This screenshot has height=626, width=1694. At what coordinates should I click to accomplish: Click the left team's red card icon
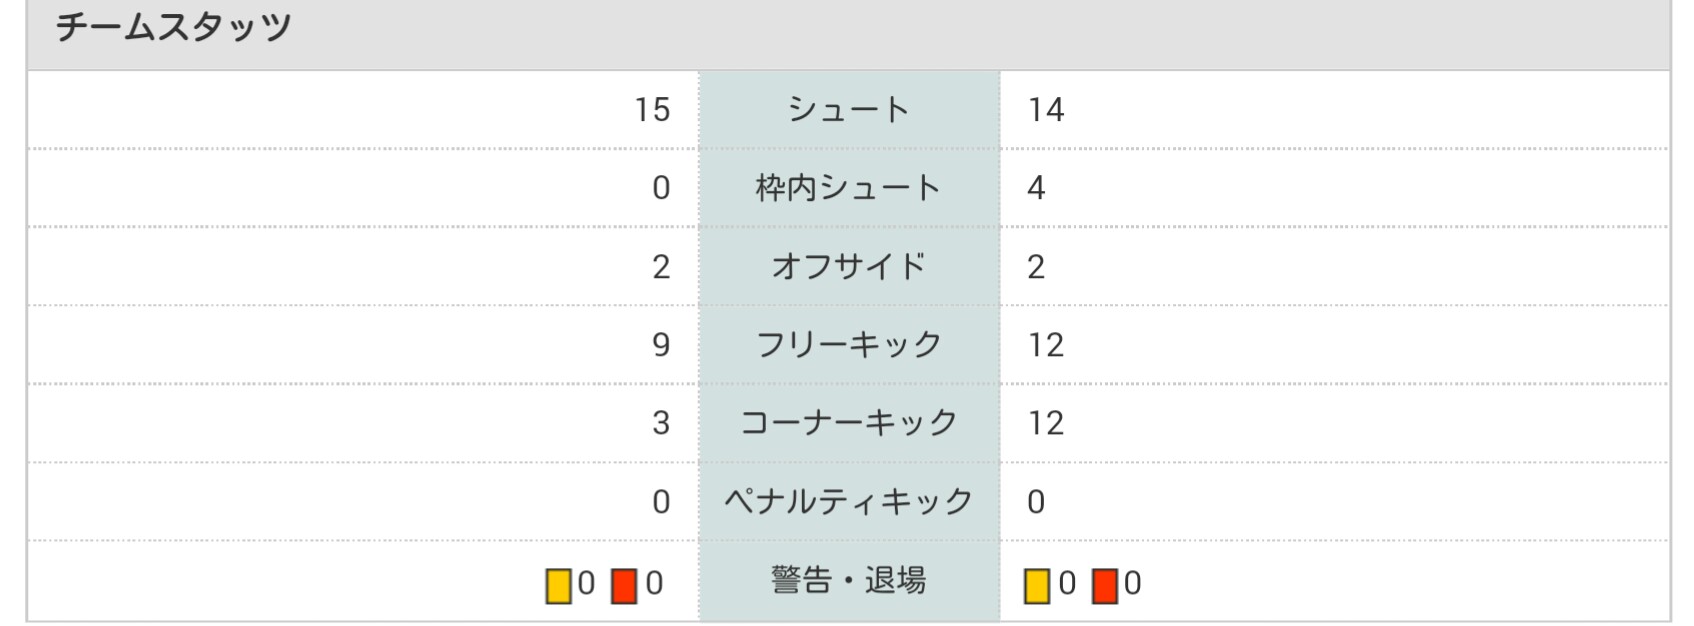[624, 585]
